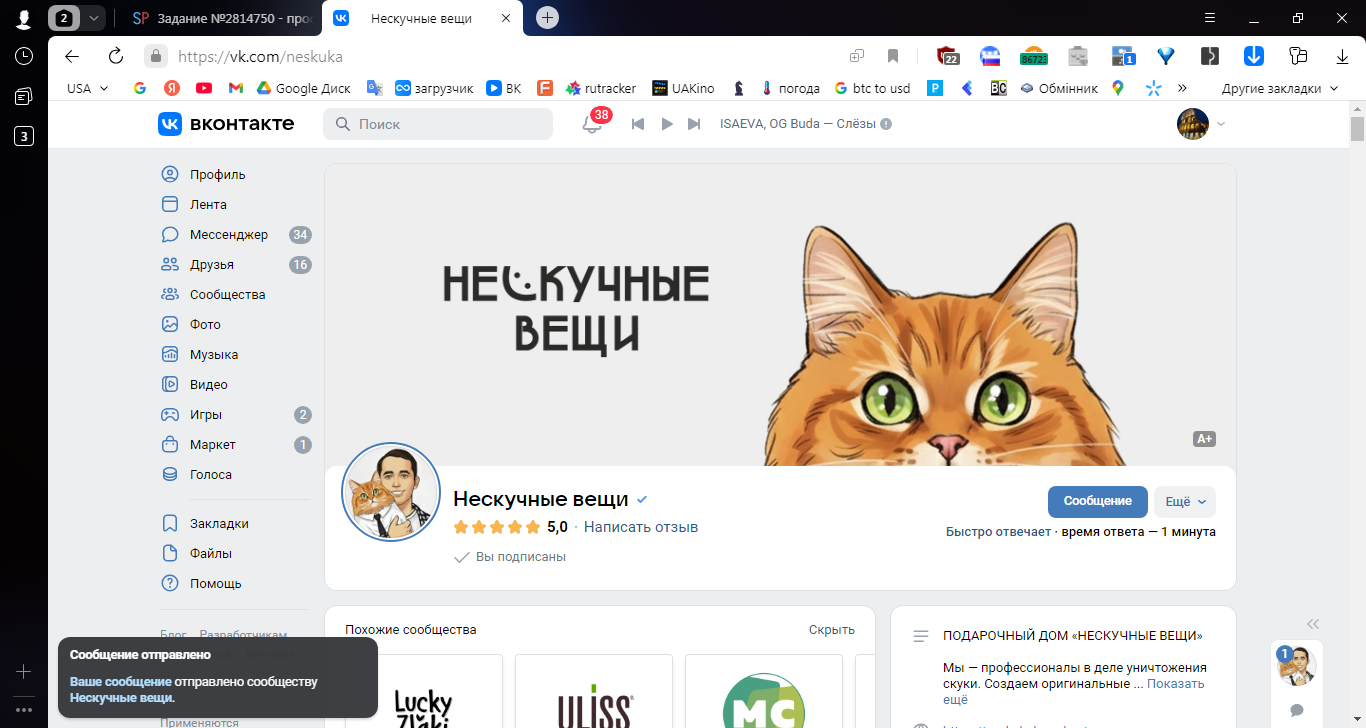Screen dimensions: 1366x728
Task: Open the Обмінник bookmark
Action: (1059, 88)
